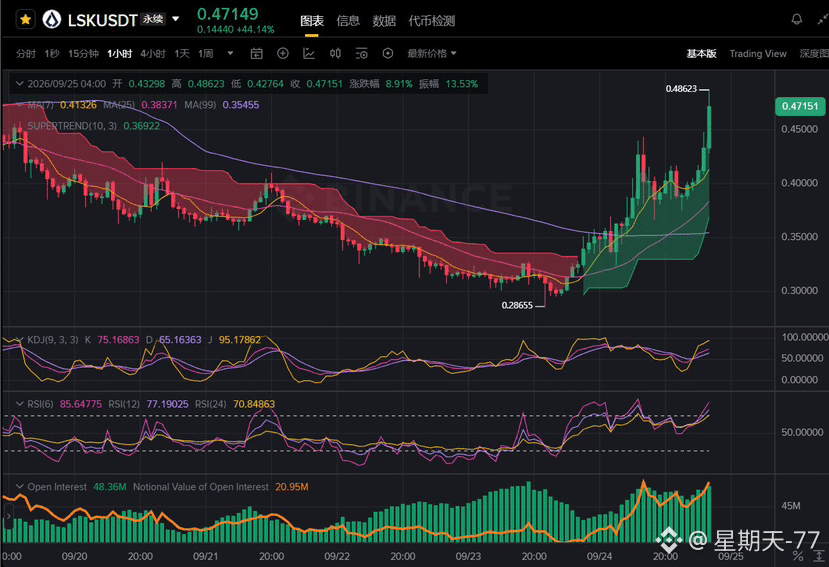Screen dimensions: 829x567
Task: Collapse the KDJ indicator panel chevron
Action: [20, 340]
